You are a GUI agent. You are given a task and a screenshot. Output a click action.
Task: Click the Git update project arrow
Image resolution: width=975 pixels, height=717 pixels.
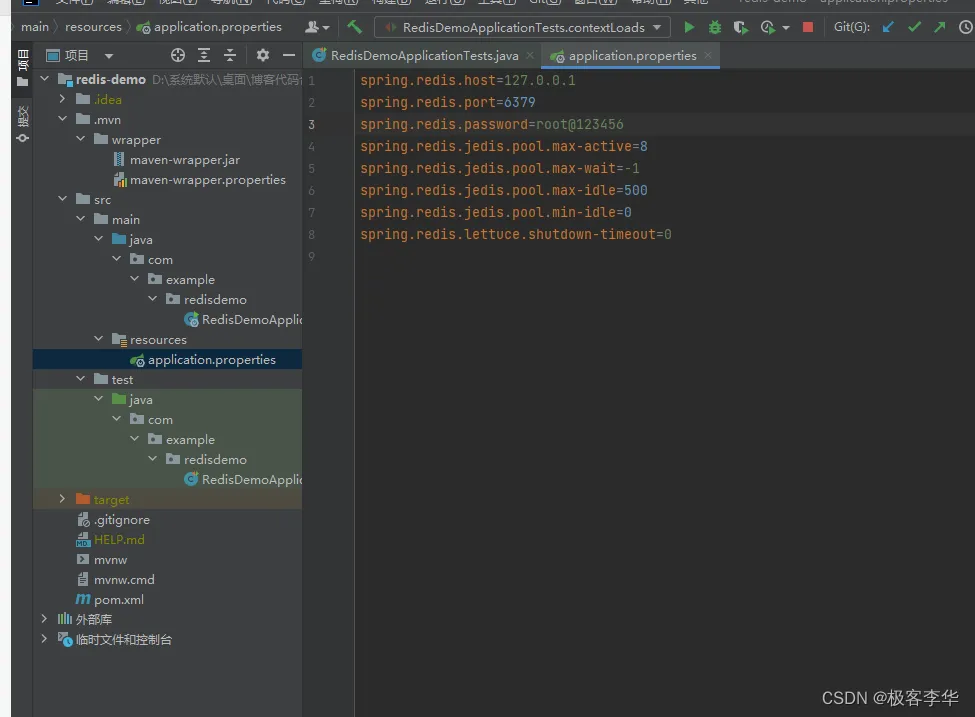point(888,27)
